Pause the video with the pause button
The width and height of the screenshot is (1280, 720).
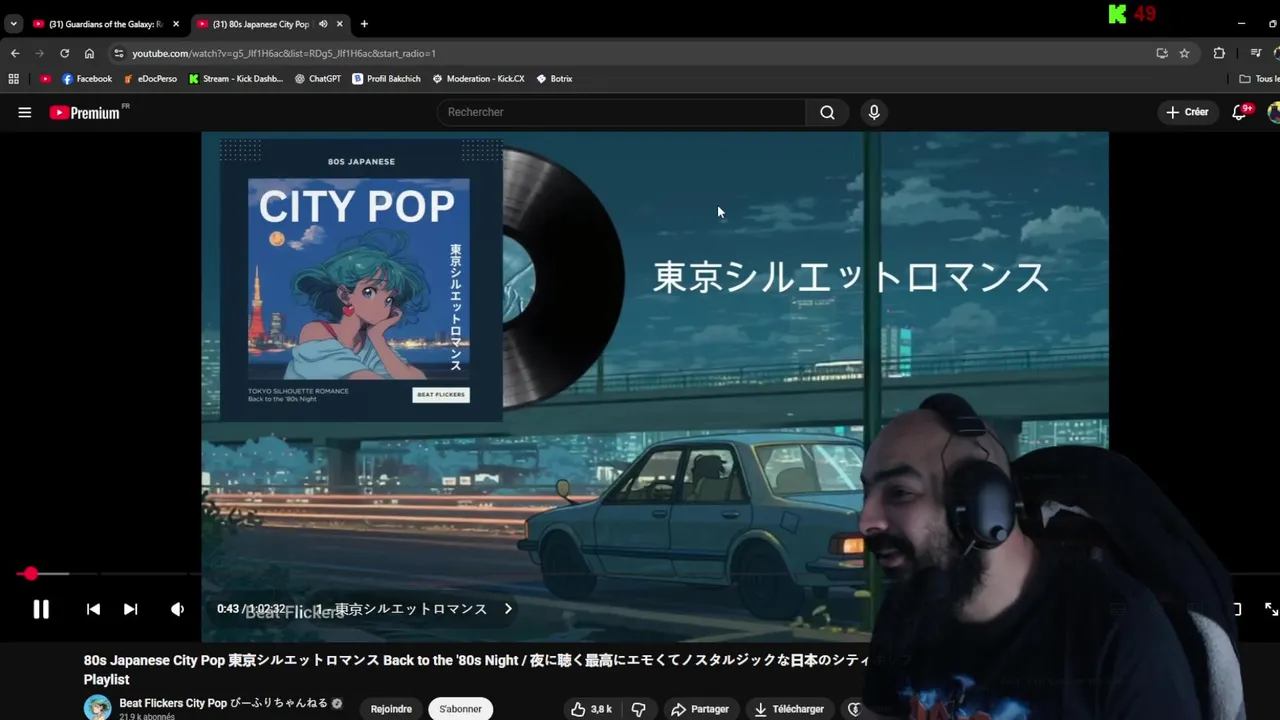click(41, 609)
